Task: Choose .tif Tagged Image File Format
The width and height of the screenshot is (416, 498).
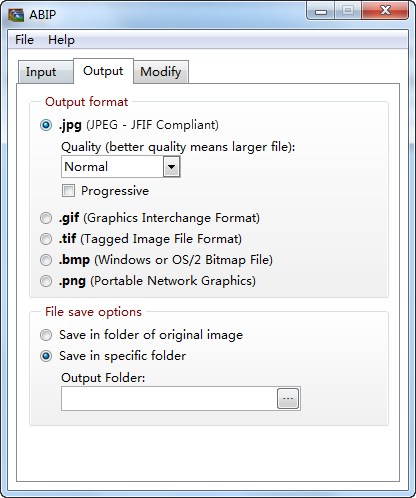Action: pyautogui.click(x=46, y=239)
